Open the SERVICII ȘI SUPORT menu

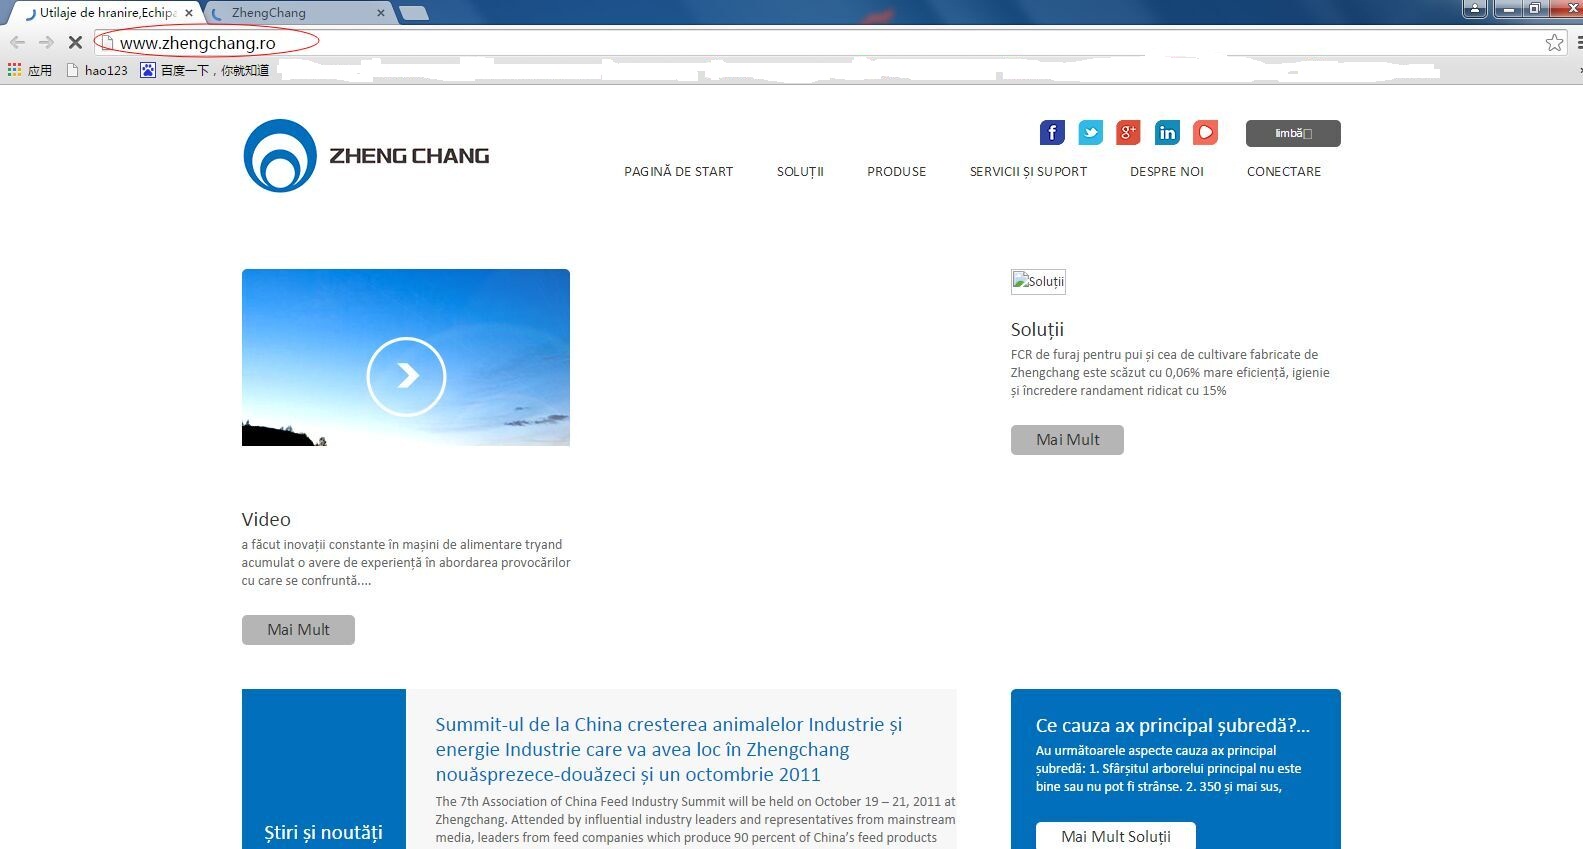click(1028, 172)
